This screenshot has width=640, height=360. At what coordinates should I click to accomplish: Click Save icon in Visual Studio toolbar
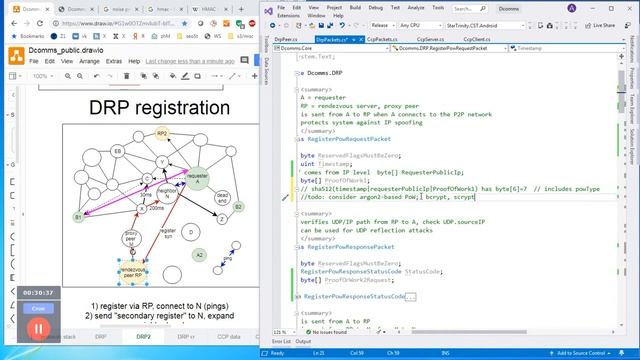coord(321,25)
